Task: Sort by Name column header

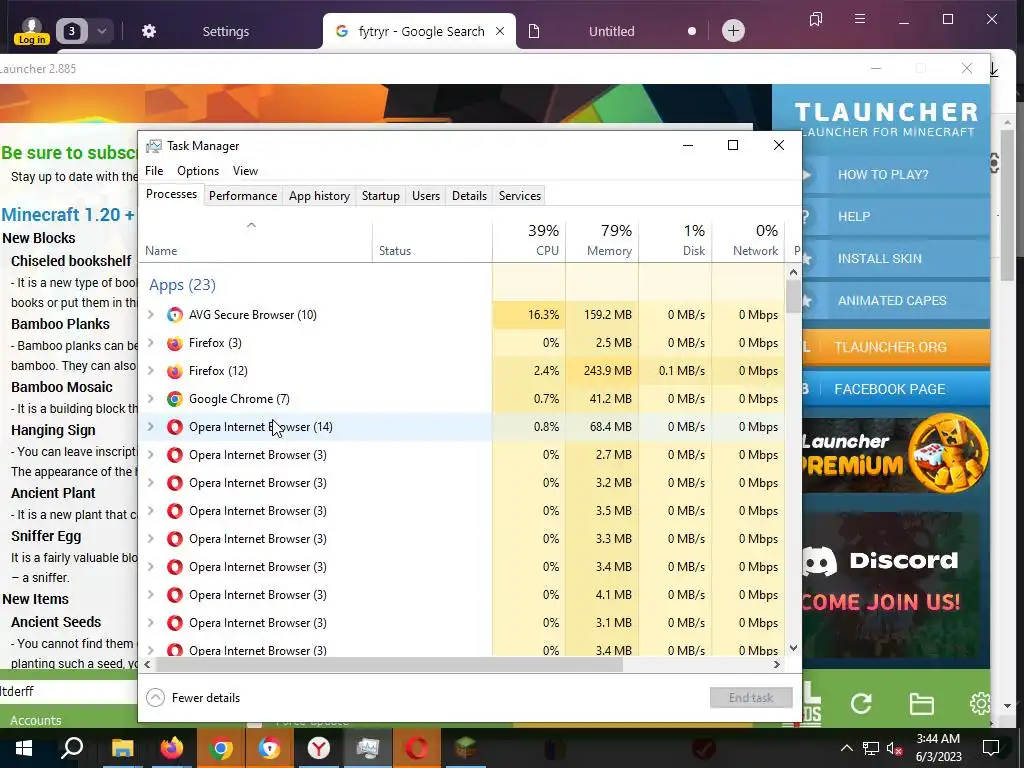Action: pyautogui.click(x=255, y=239)
